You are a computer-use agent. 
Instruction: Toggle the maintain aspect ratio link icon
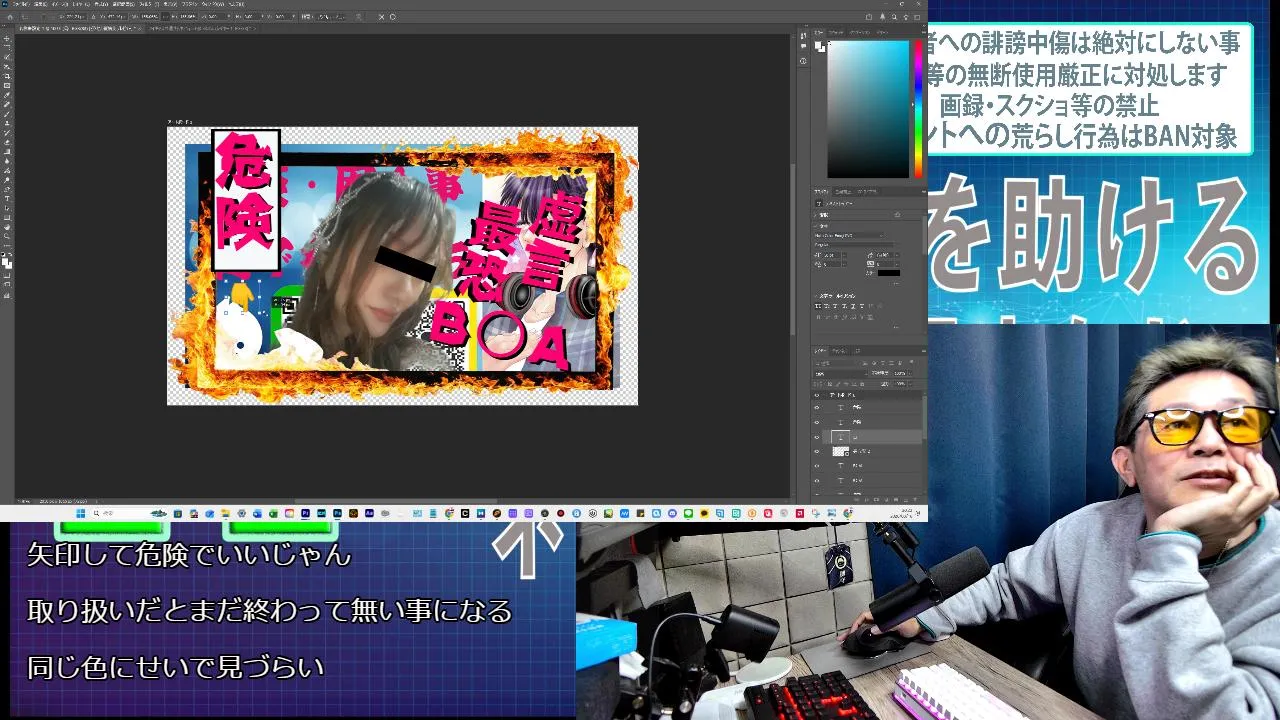pos(165,17)
